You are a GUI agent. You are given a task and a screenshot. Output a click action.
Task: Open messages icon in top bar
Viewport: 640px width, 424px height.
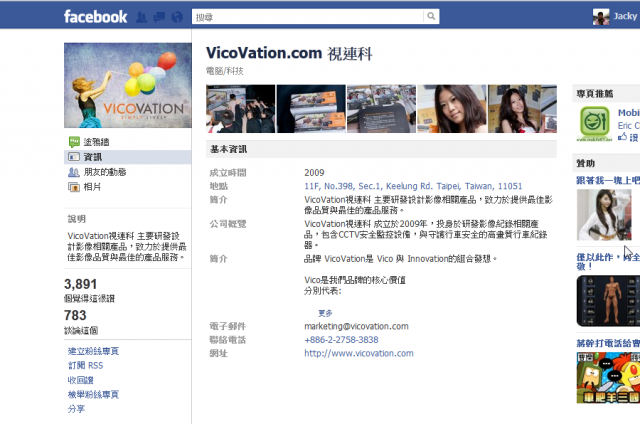pos(159,17)
